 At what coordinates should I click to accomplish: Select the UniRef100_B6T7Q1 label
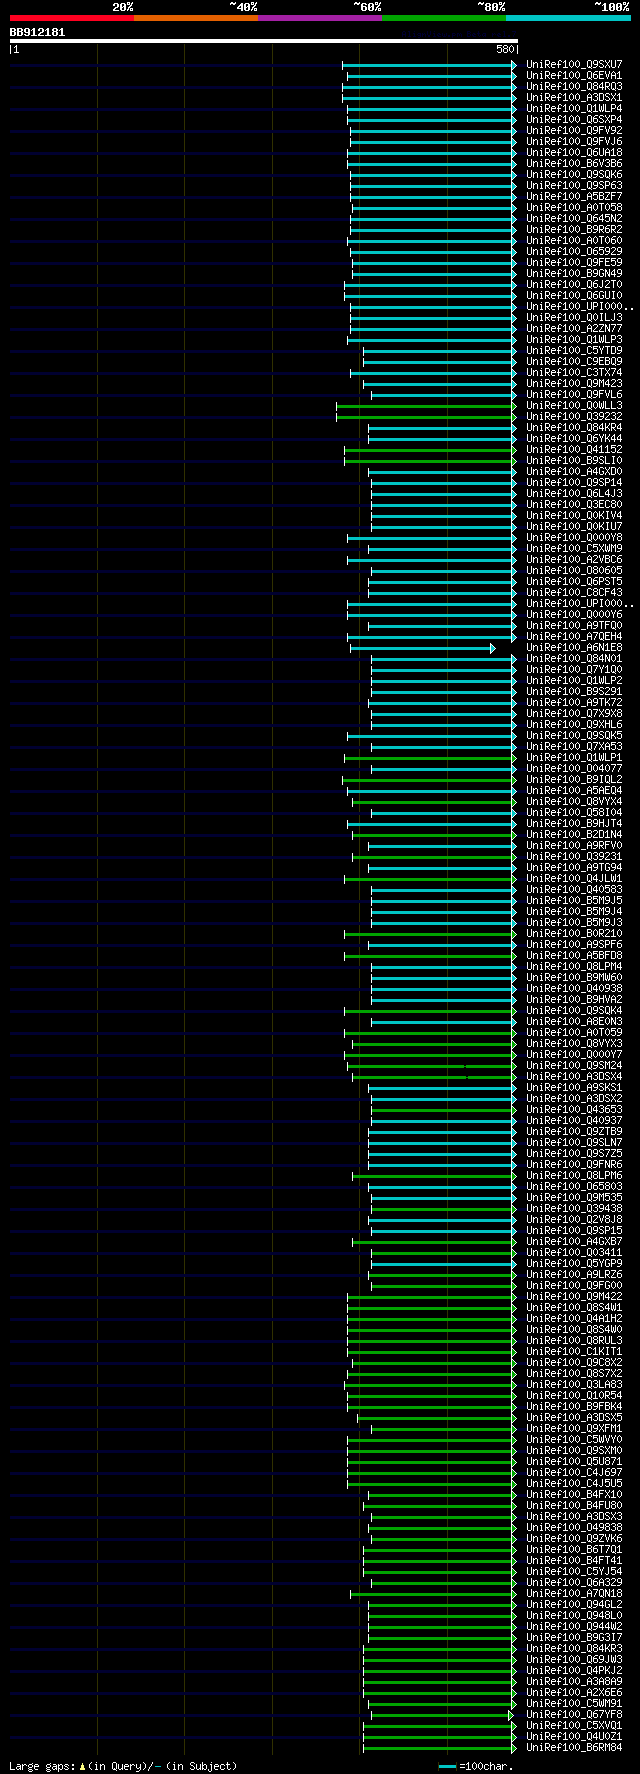[574, 1549]
